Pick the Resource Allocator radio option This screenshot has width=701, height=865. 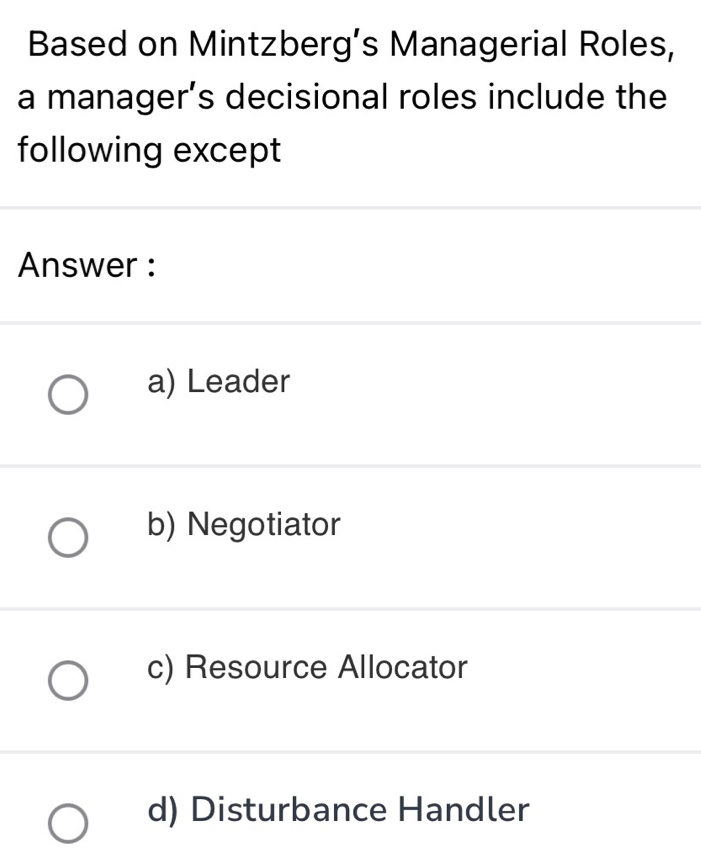68,681
